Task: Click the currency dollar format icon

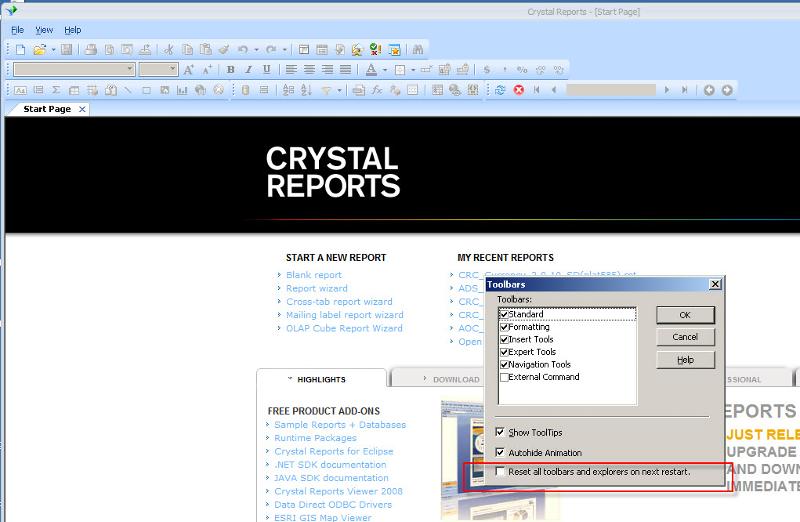Action: (x=487, y=69)
